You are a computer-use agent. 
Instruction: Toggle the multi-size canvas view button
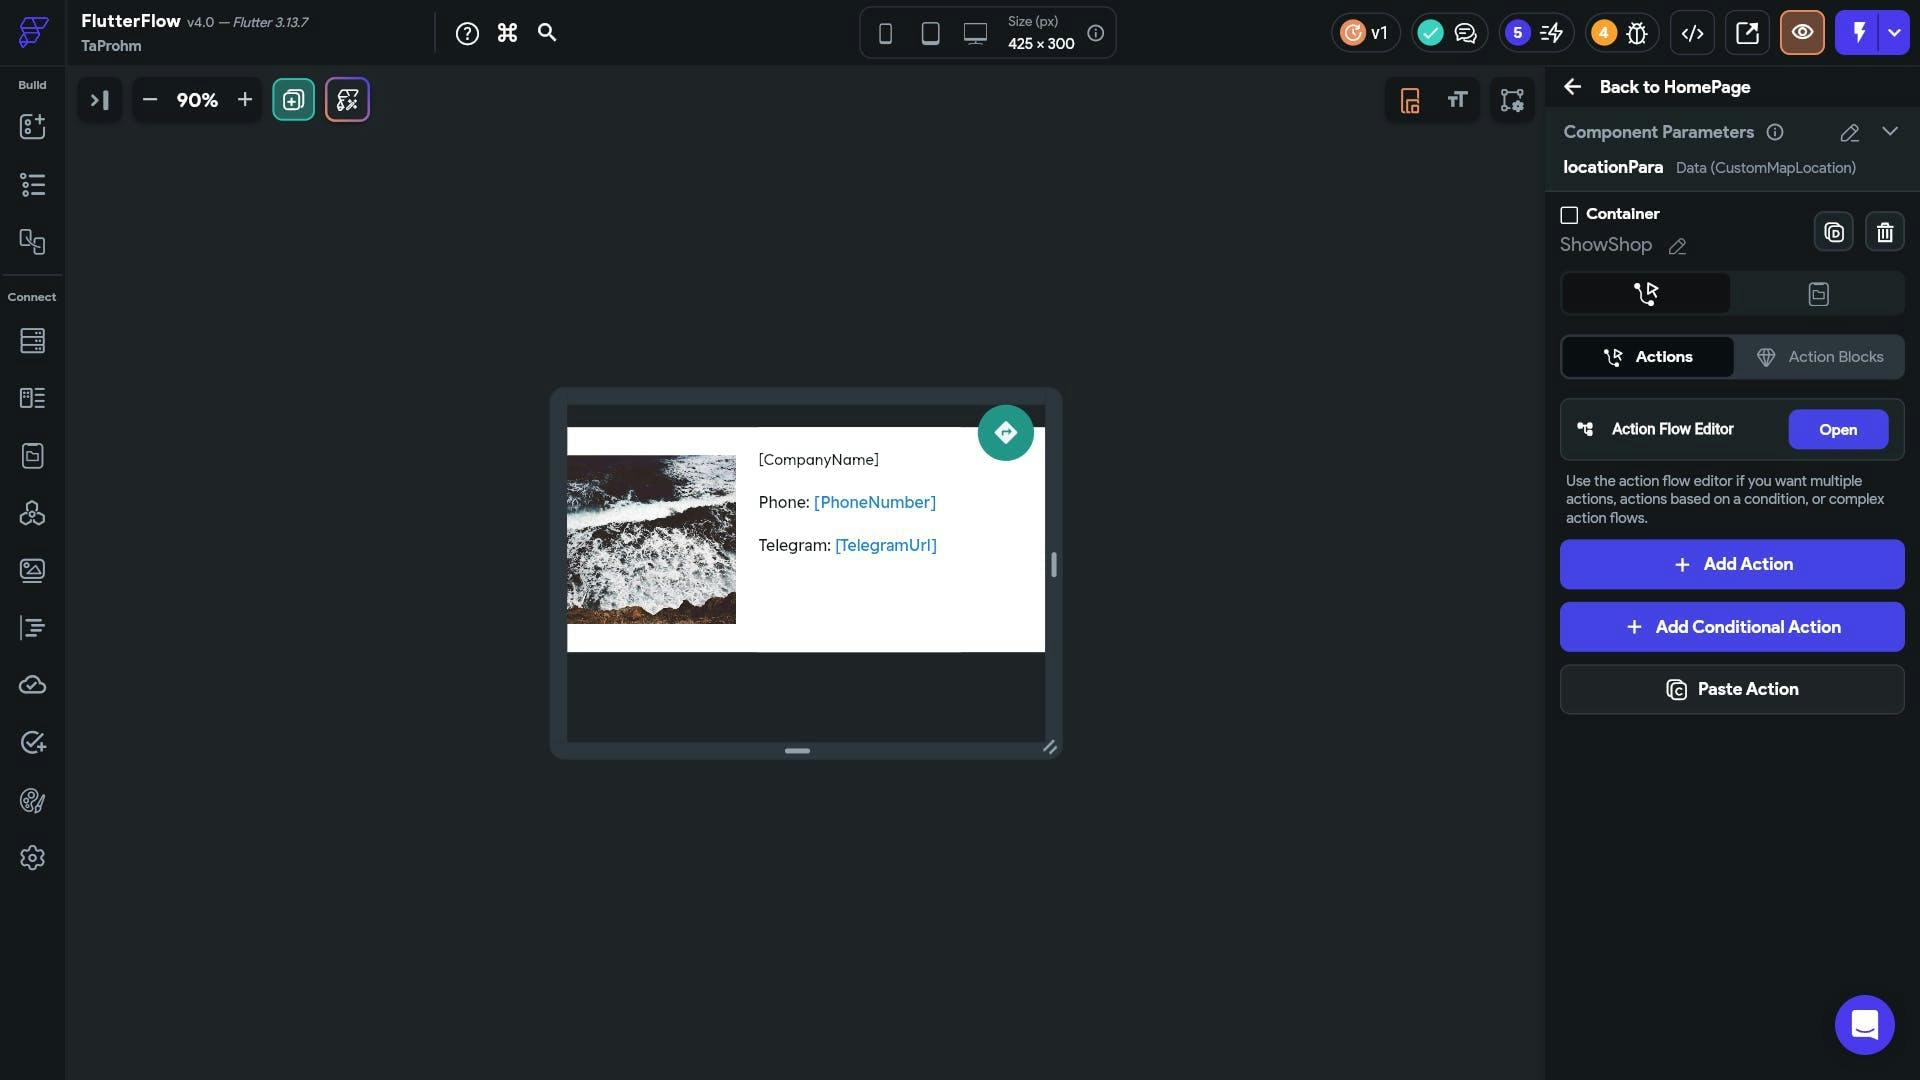(293, 100)
